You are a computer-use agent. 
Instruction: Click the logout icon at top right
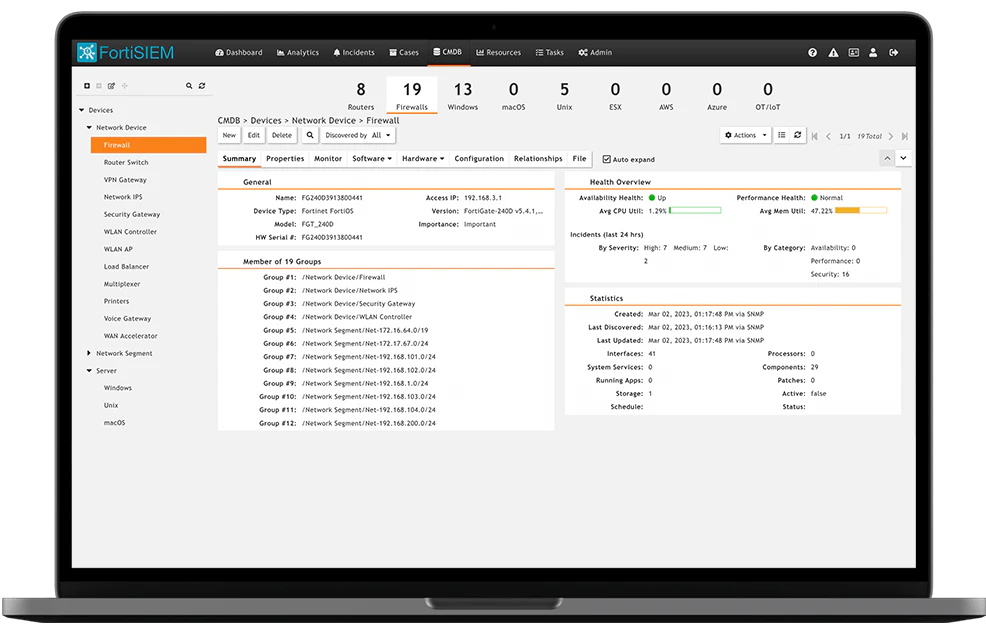coord(893,52)
